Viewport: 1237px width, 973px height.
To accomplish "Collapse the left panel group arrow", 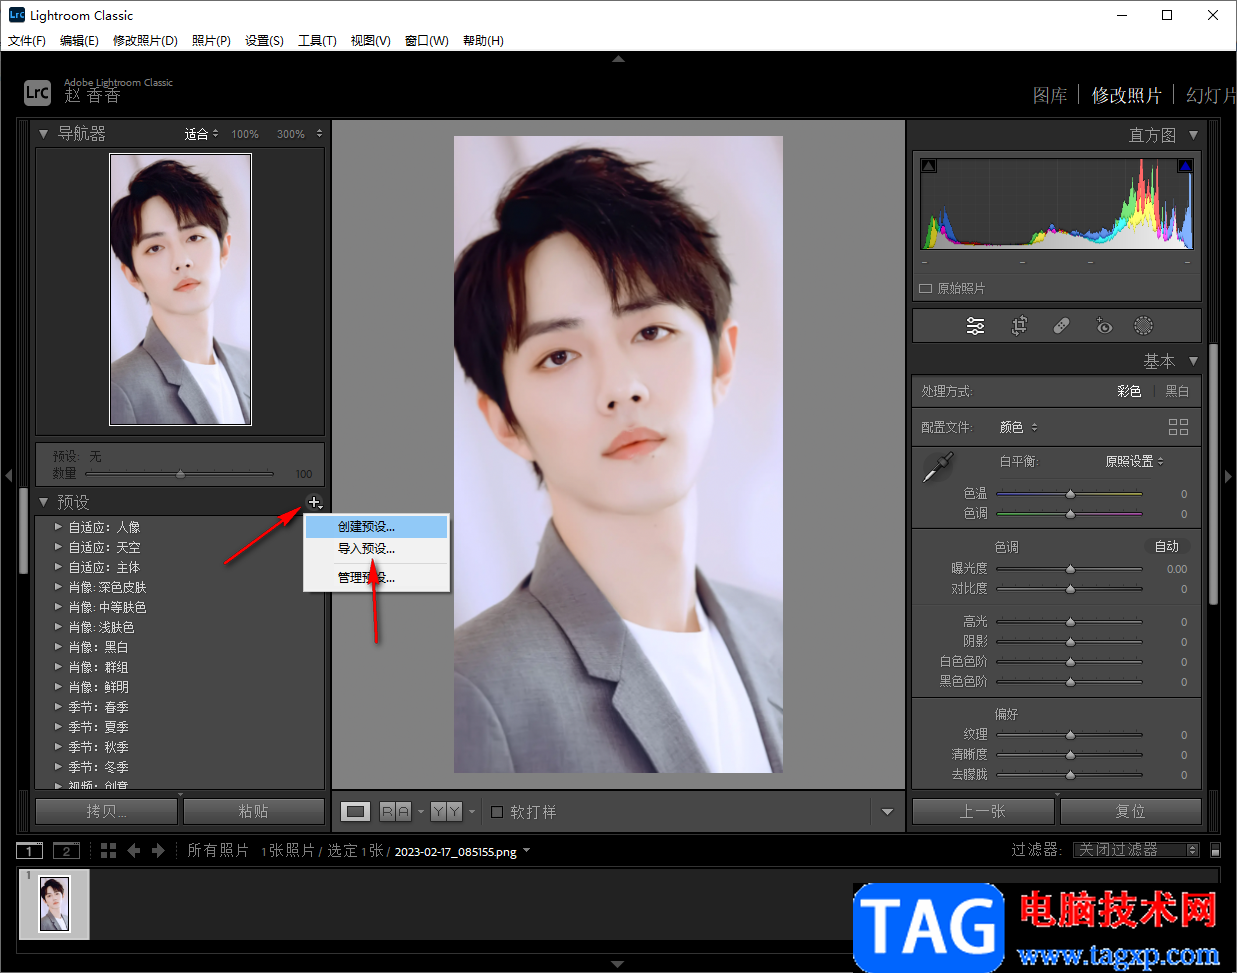I will [8, 476].
